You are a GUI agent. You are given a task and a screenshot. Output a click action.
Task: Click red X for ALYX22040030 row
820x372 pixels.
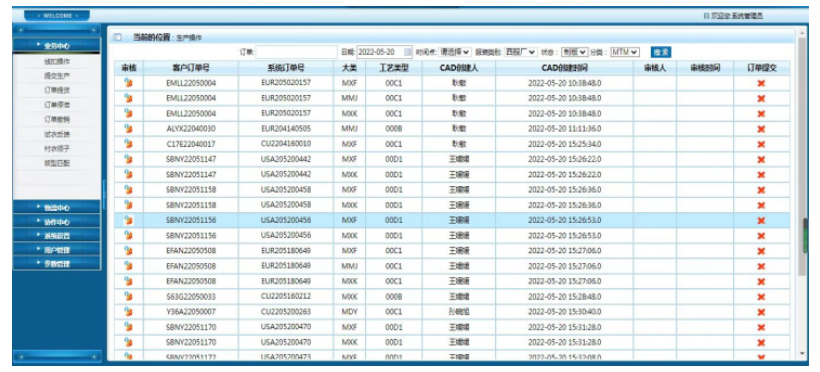pyautogui.click(x=761, y=129)
